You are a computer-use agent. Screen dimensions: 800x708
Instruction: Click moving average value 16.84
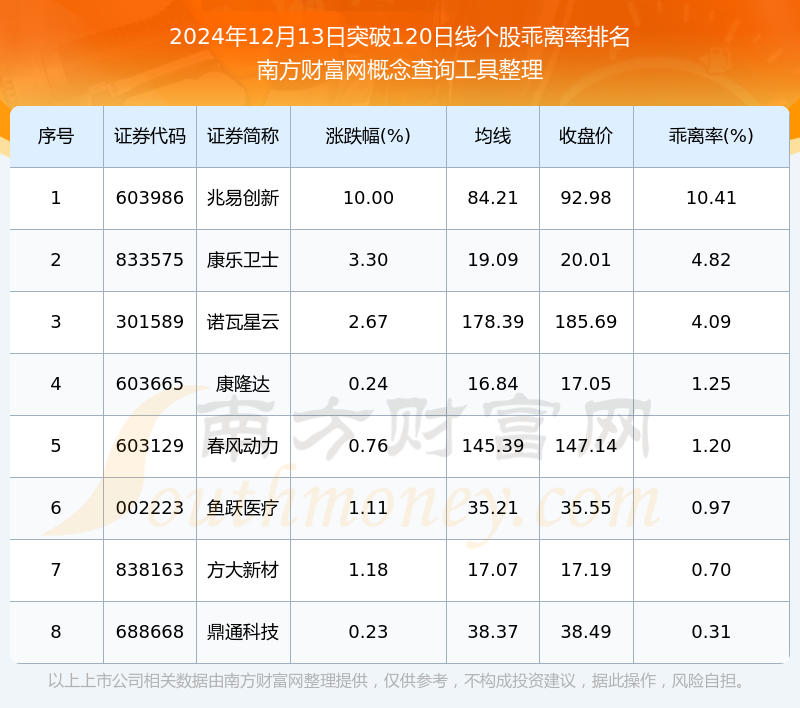point(493,384)
